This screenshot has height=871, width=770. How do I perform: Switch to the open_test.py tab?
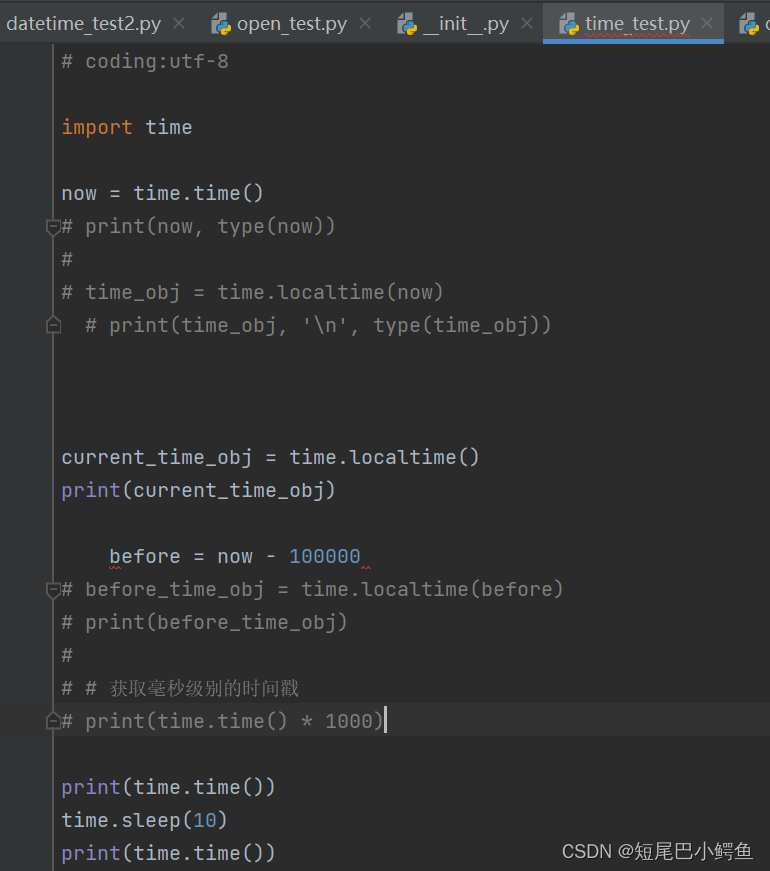[x=292, y=24]
